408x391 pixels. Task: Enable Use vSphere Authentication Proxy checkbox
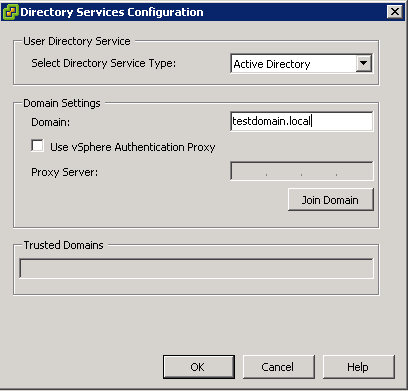point(37,146)
